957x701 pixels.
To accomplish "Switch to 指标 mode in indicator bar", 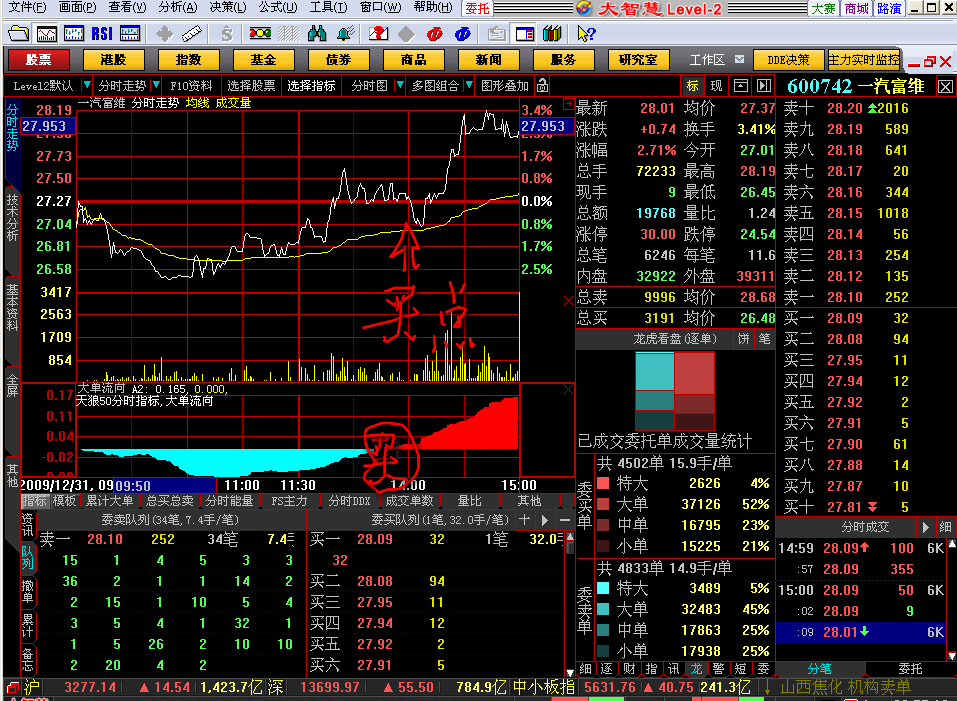I will tap(34, 501).
